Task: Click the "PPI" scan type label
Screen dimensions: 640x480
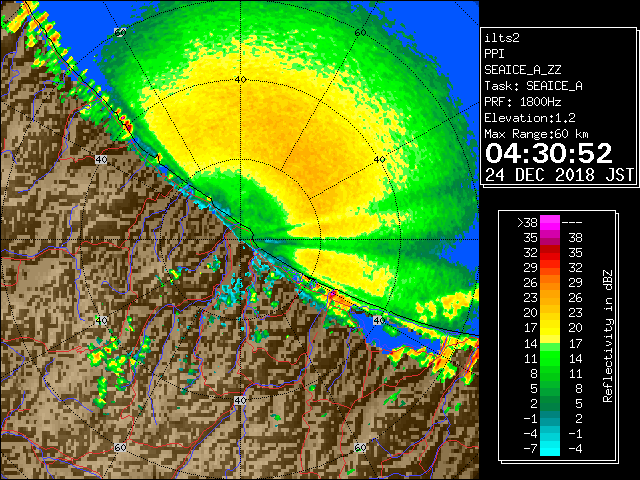Action: pyautogui.click(x=494, y=54)
